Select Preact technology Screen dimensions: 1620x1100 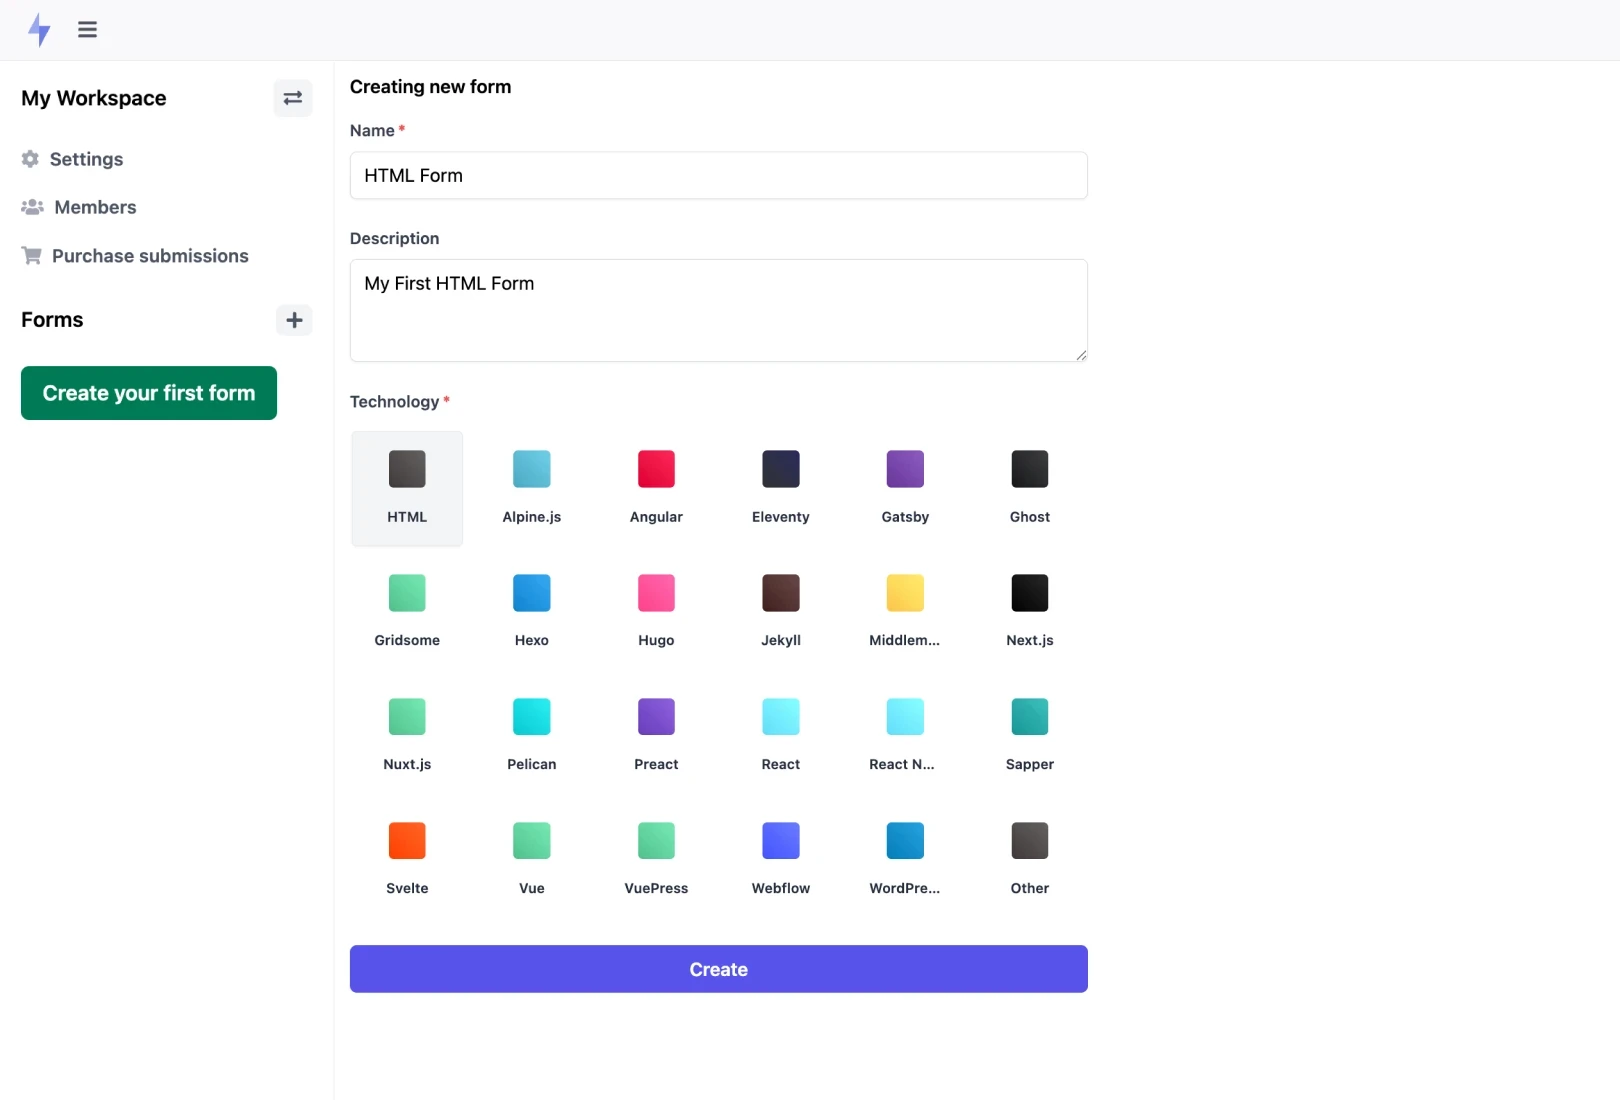656,736
